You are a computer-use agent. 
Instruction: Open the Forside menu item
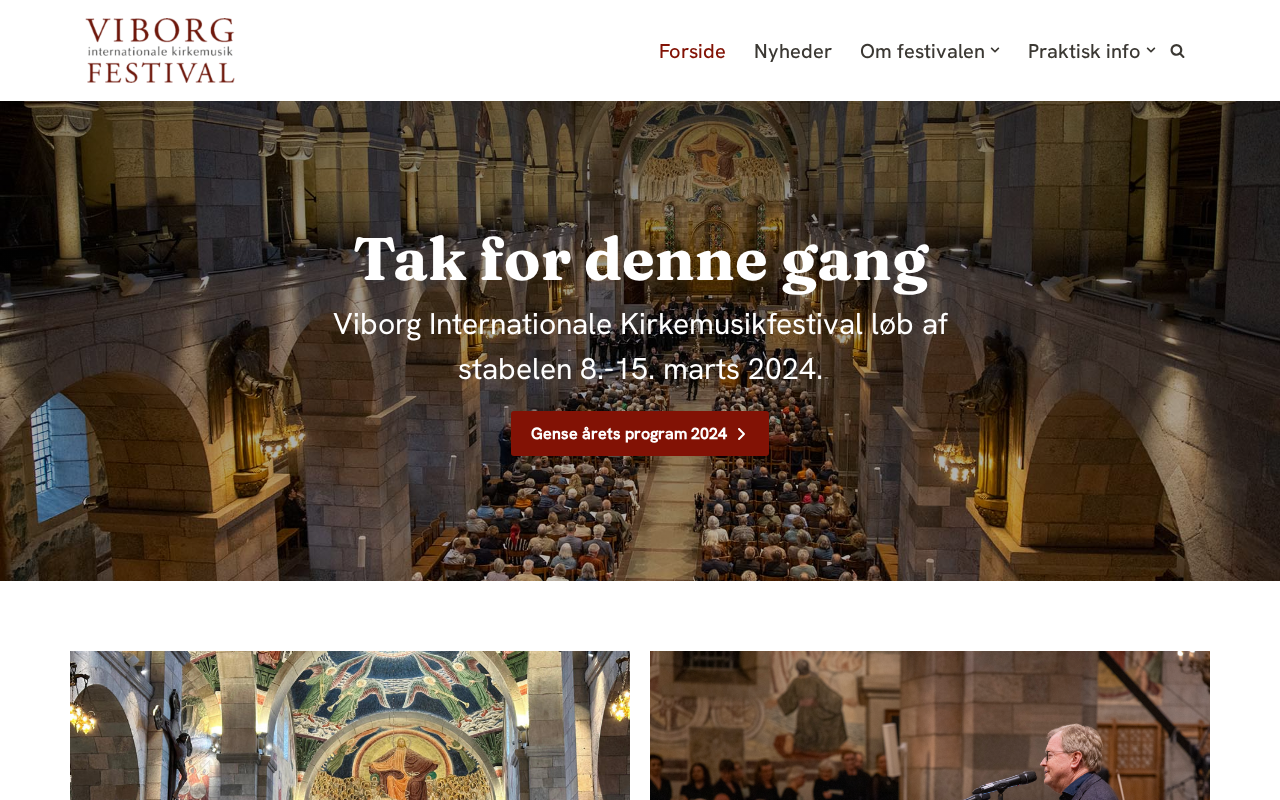[692, 51]
